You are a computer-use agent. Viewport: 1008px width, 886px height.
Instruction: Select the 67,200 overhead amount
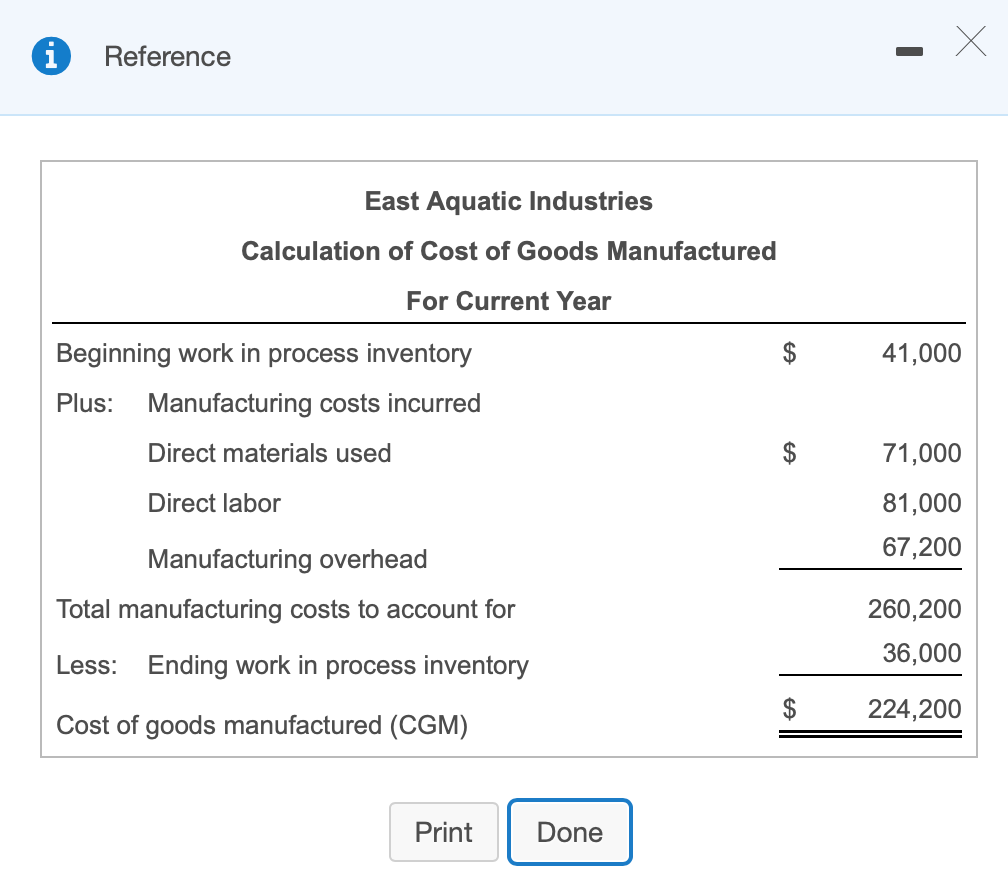[x=921, y=547]
